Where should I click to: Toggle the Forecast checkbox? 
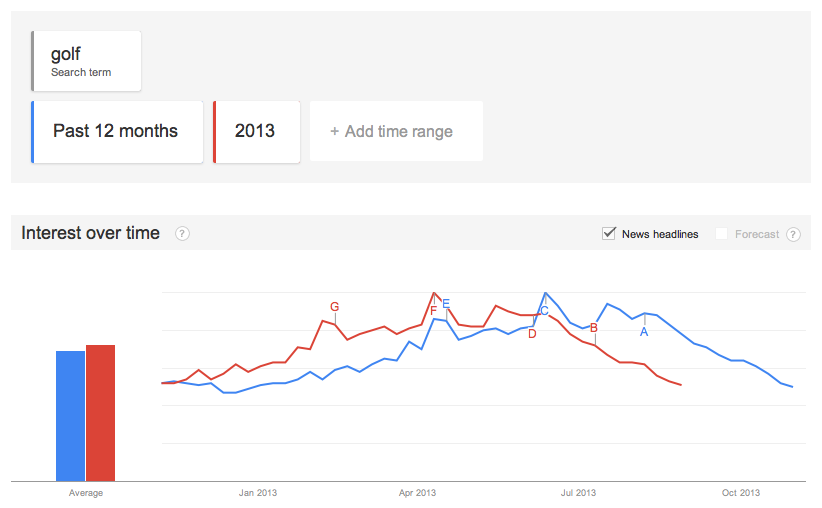[721, 234]
